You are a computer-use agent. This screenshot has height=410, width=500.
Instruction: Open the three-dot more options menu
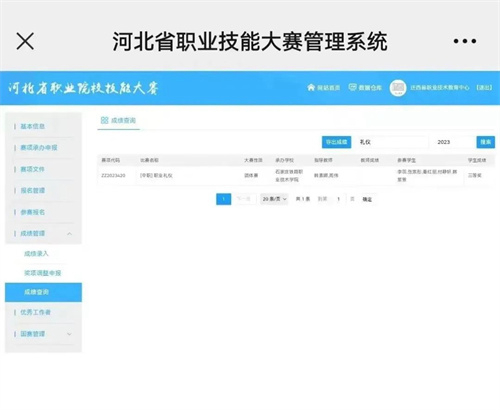[x=465, y=41]
